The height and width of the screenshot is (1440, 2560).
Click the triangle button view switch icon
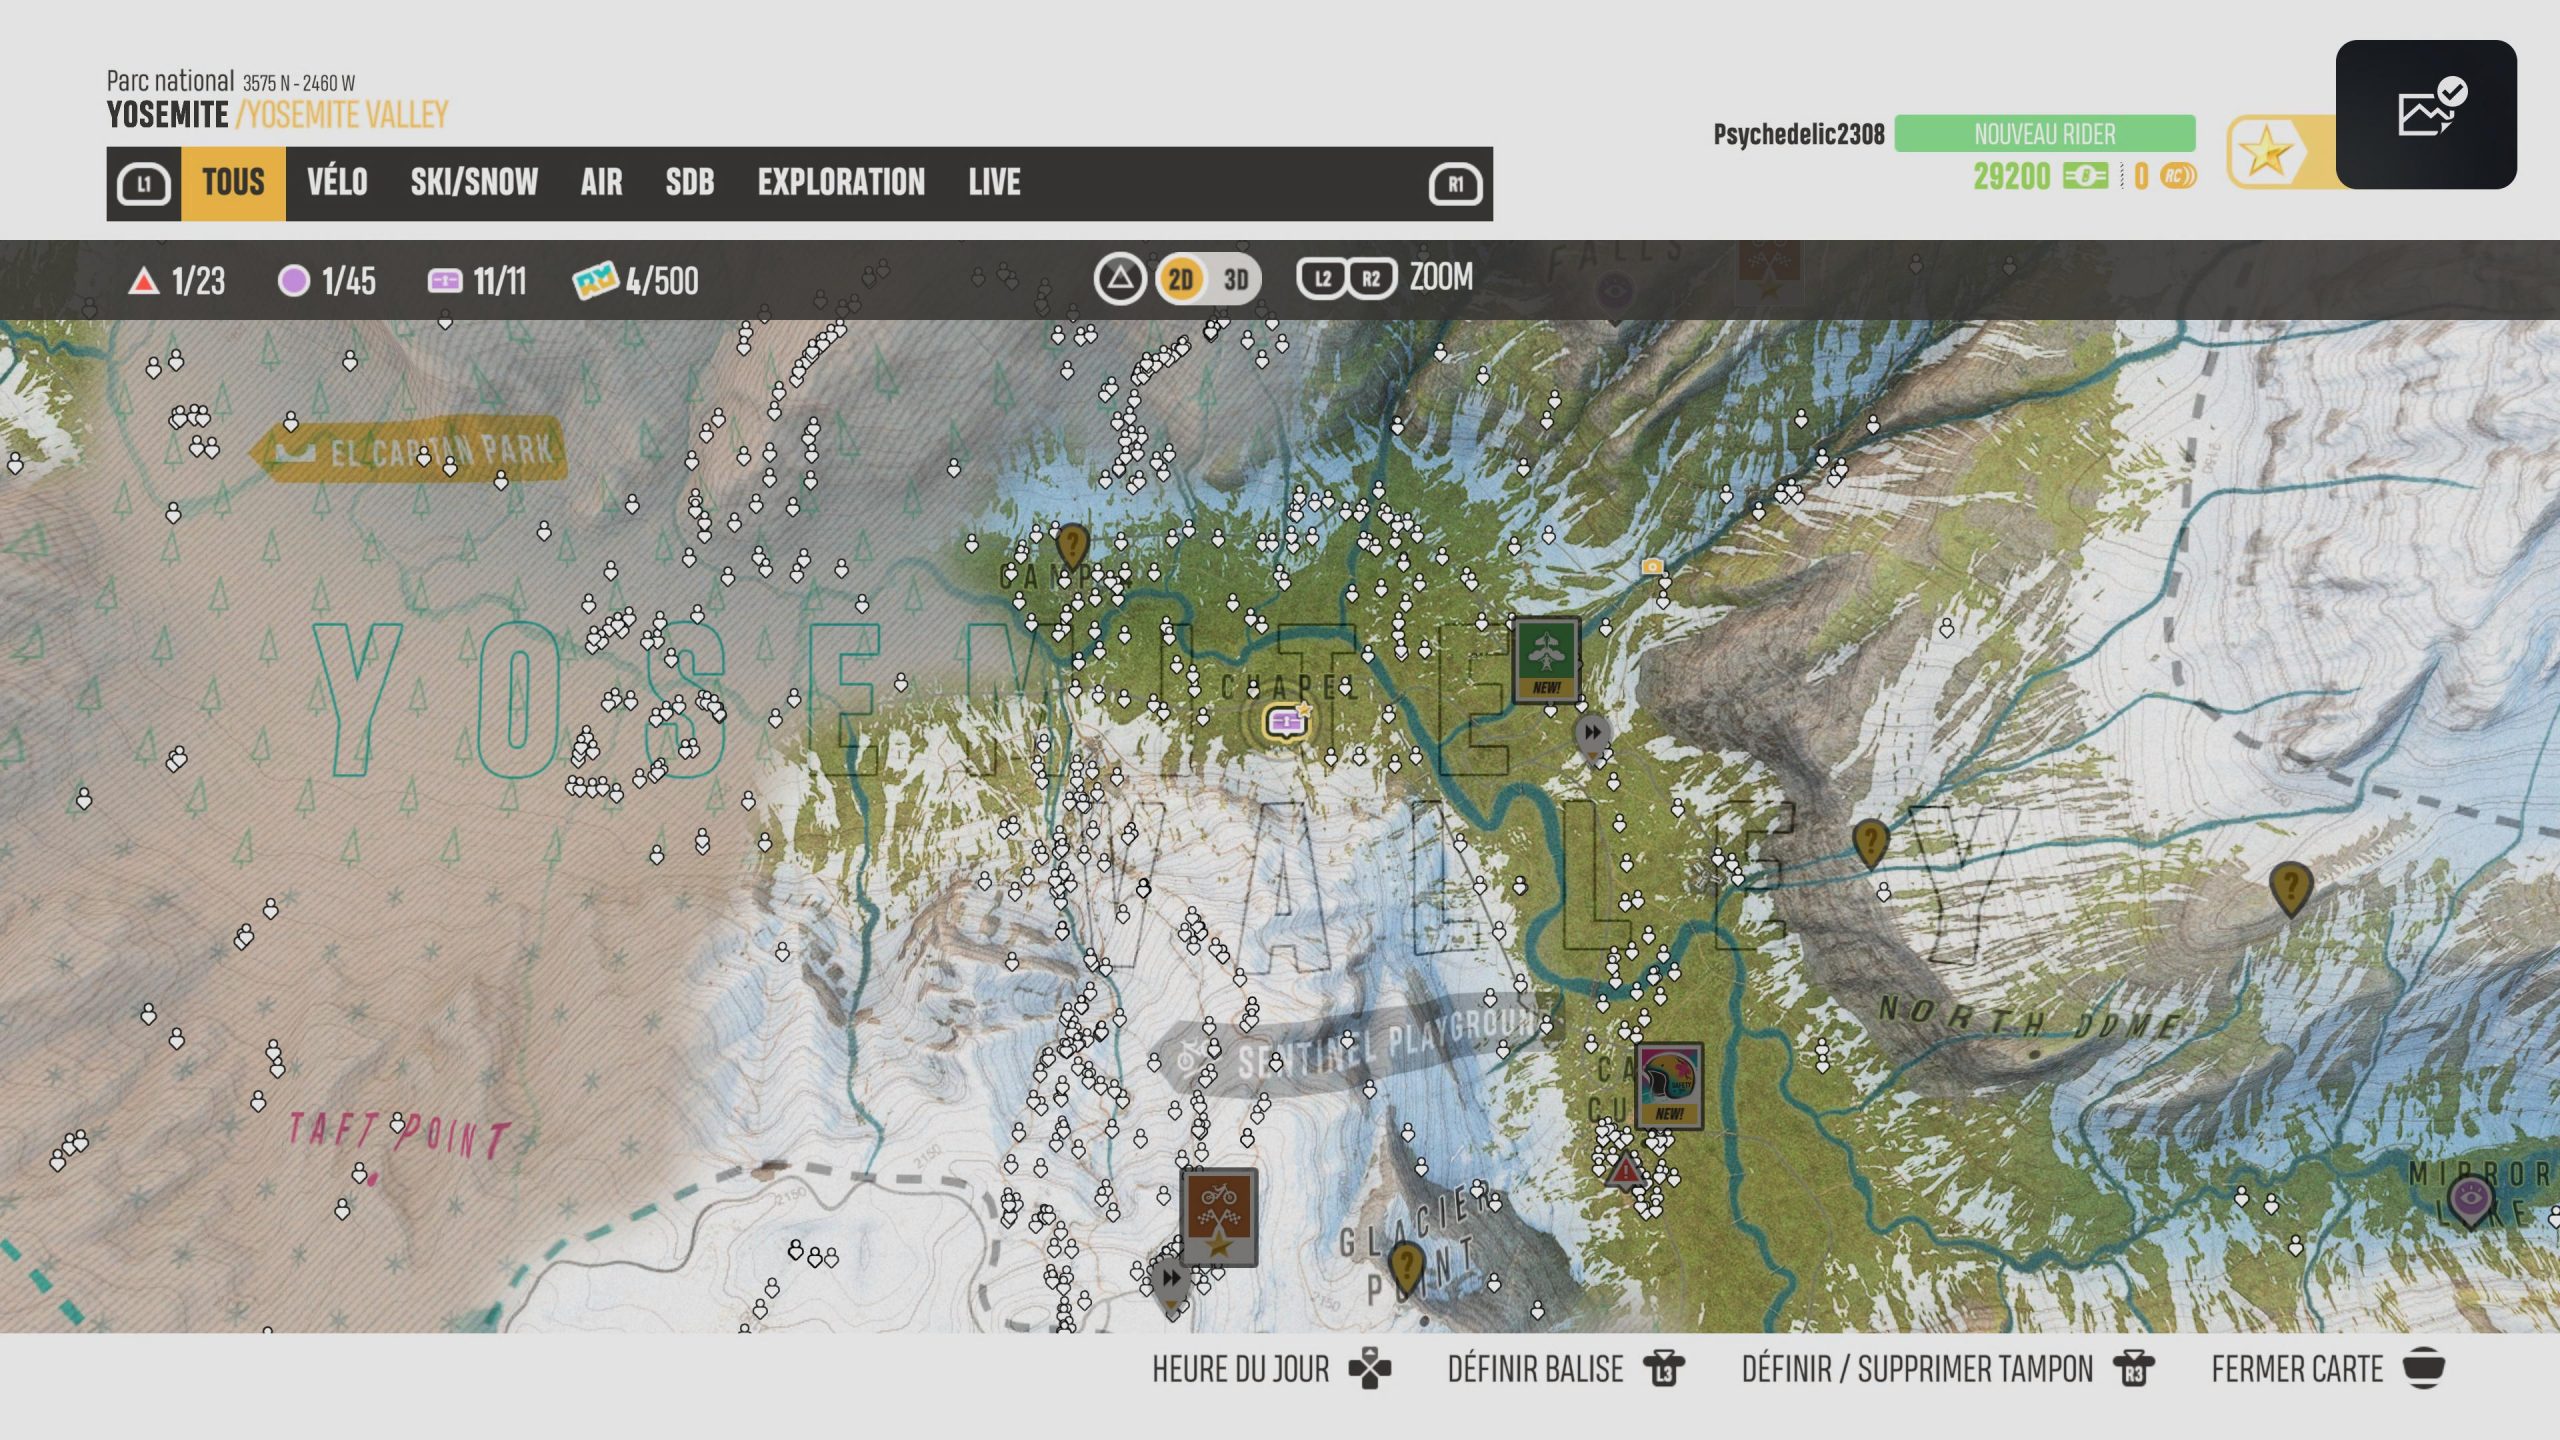(1120, 279)
